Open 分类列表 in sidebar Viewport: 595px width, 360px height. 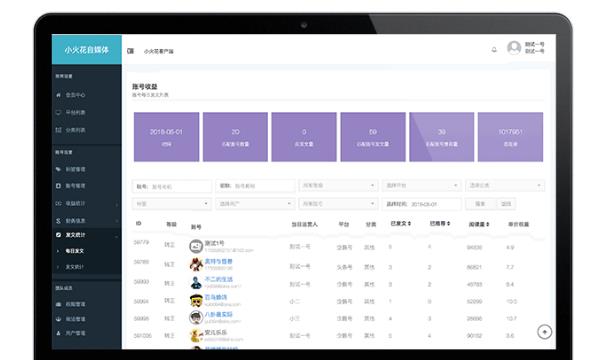76,130
